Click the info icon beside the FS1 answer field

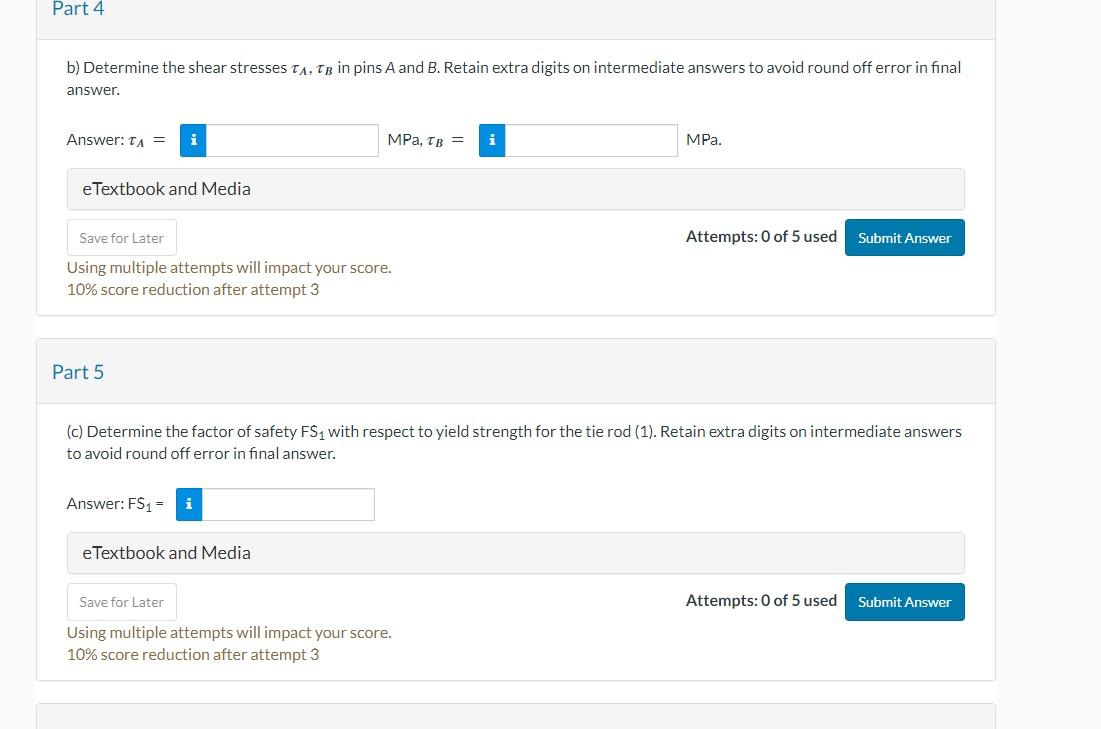(x=189, y=504)
